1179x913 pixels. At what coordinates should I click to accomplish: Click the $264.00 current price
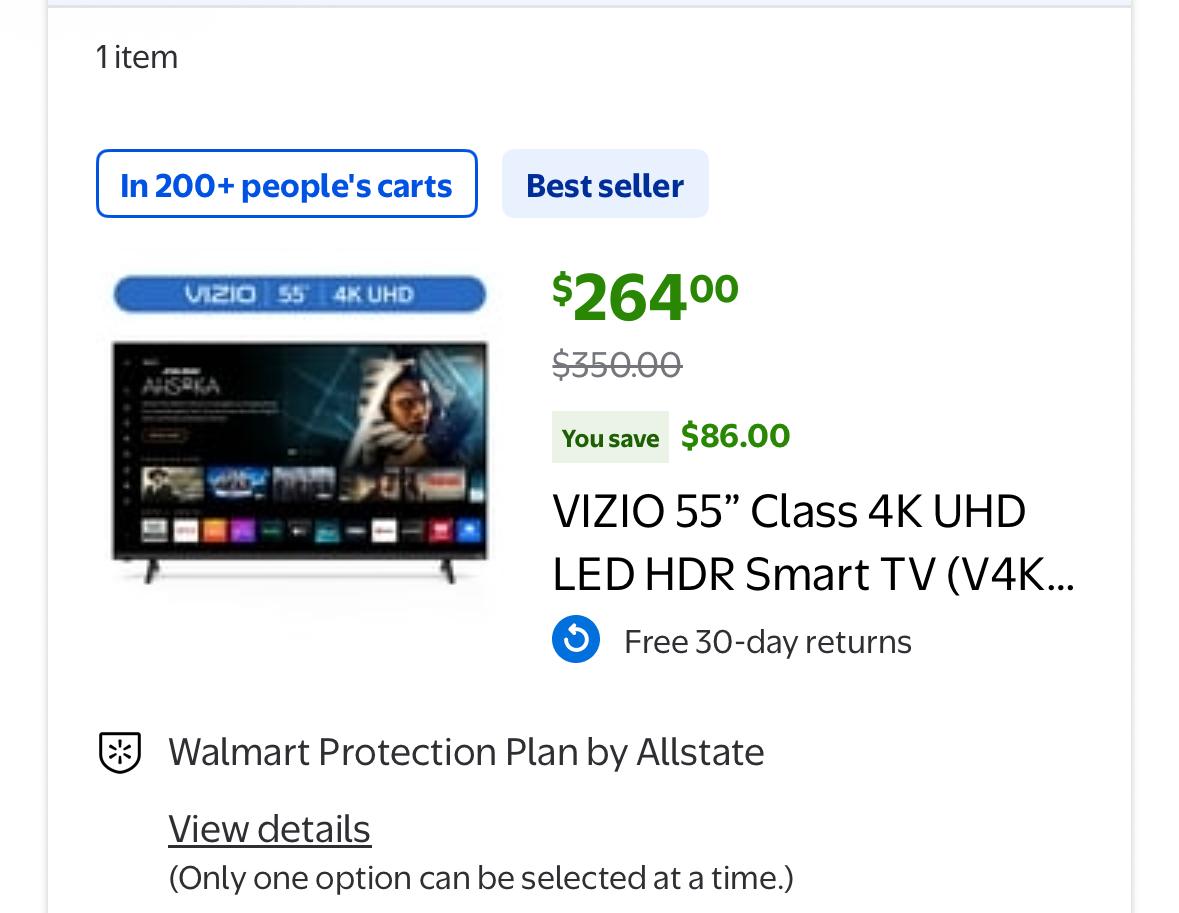(x=645, y=297)
